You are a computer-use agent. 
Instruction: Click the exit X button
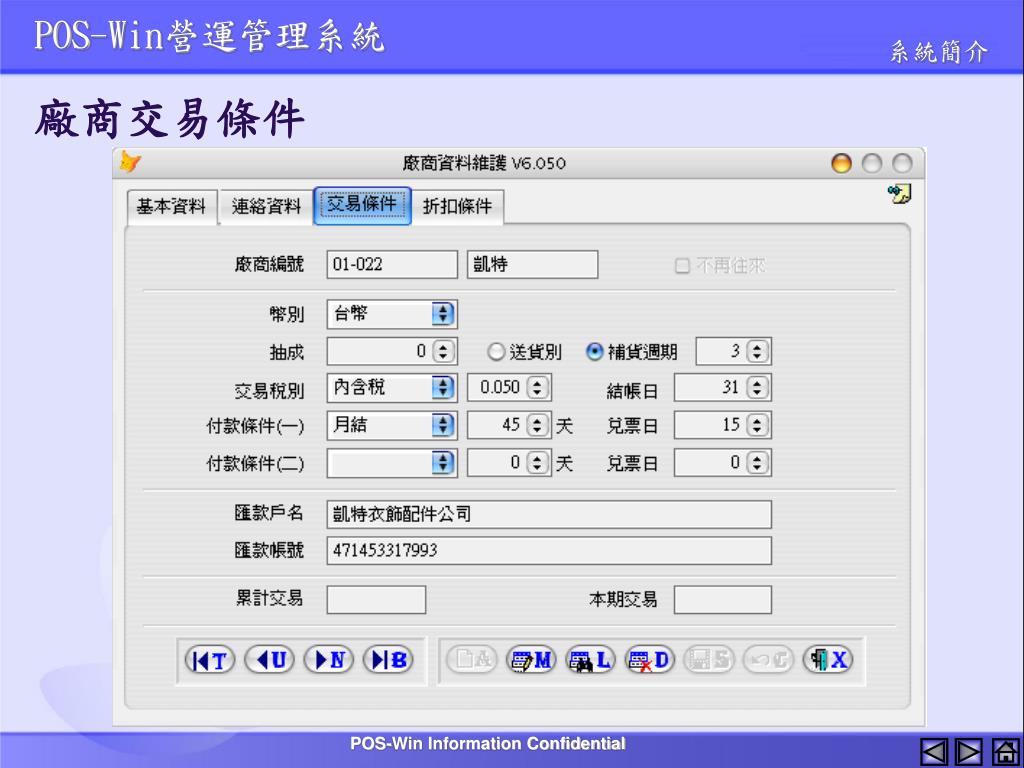828,660
